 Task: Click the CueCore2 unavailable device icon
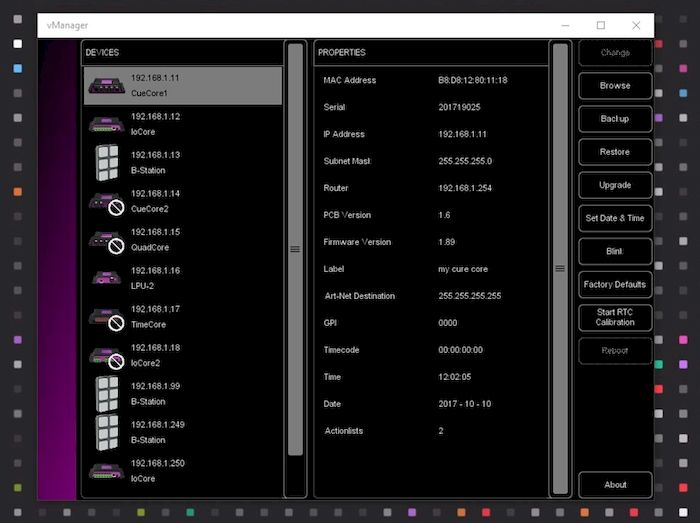pyautogui.click(x=107, y=203)
